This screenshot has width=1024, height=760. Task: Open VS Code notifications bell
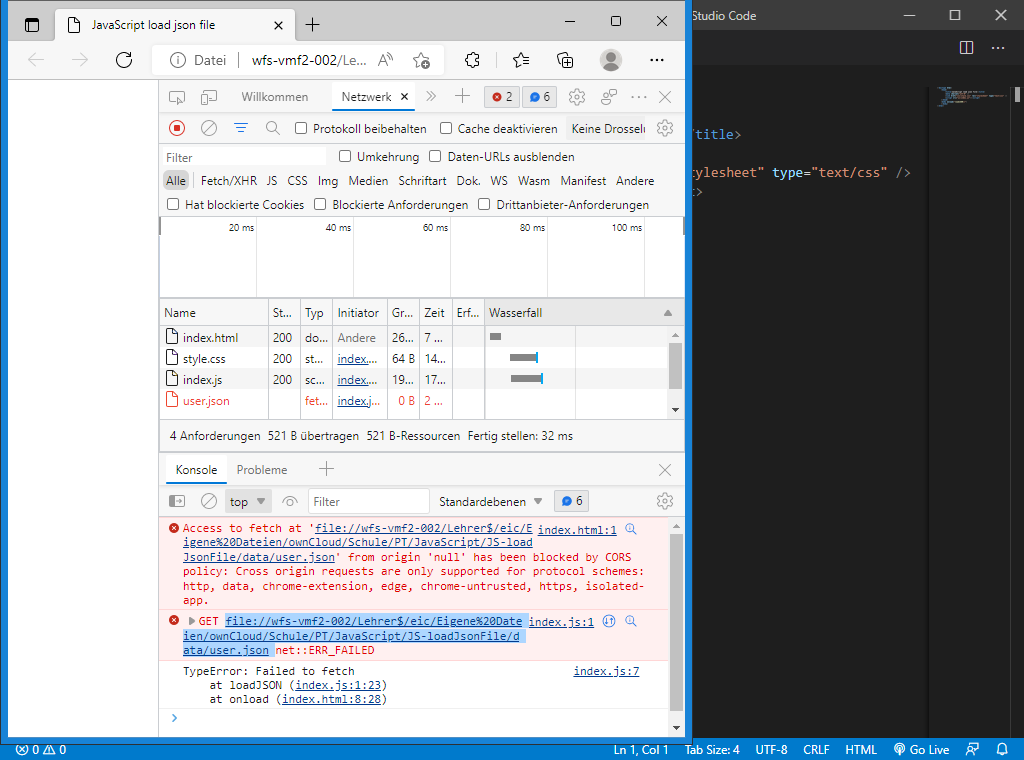(1002, 750)
